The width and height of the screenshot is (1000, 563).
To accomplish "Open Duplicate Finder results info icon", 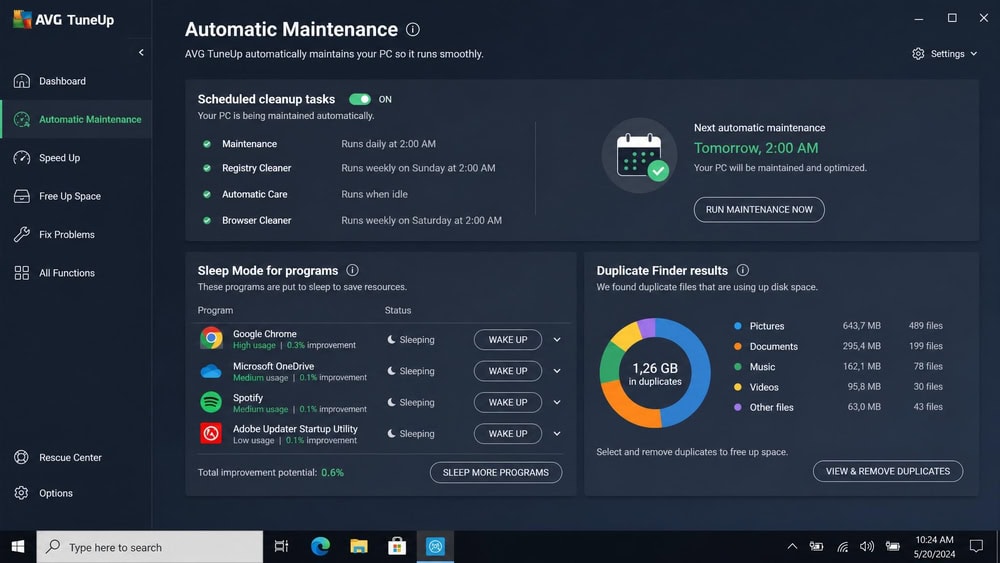I will point(742,270).
